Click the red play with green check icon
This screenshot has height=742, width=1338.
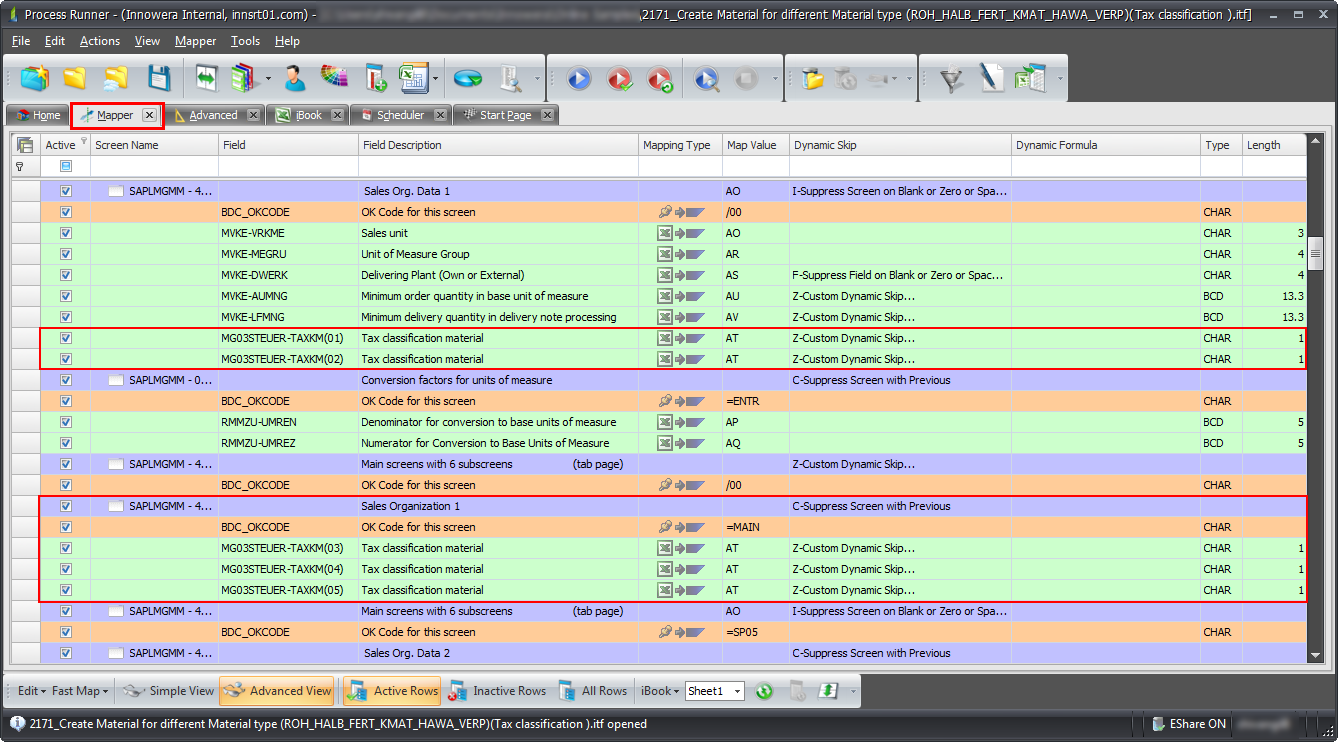619,79
